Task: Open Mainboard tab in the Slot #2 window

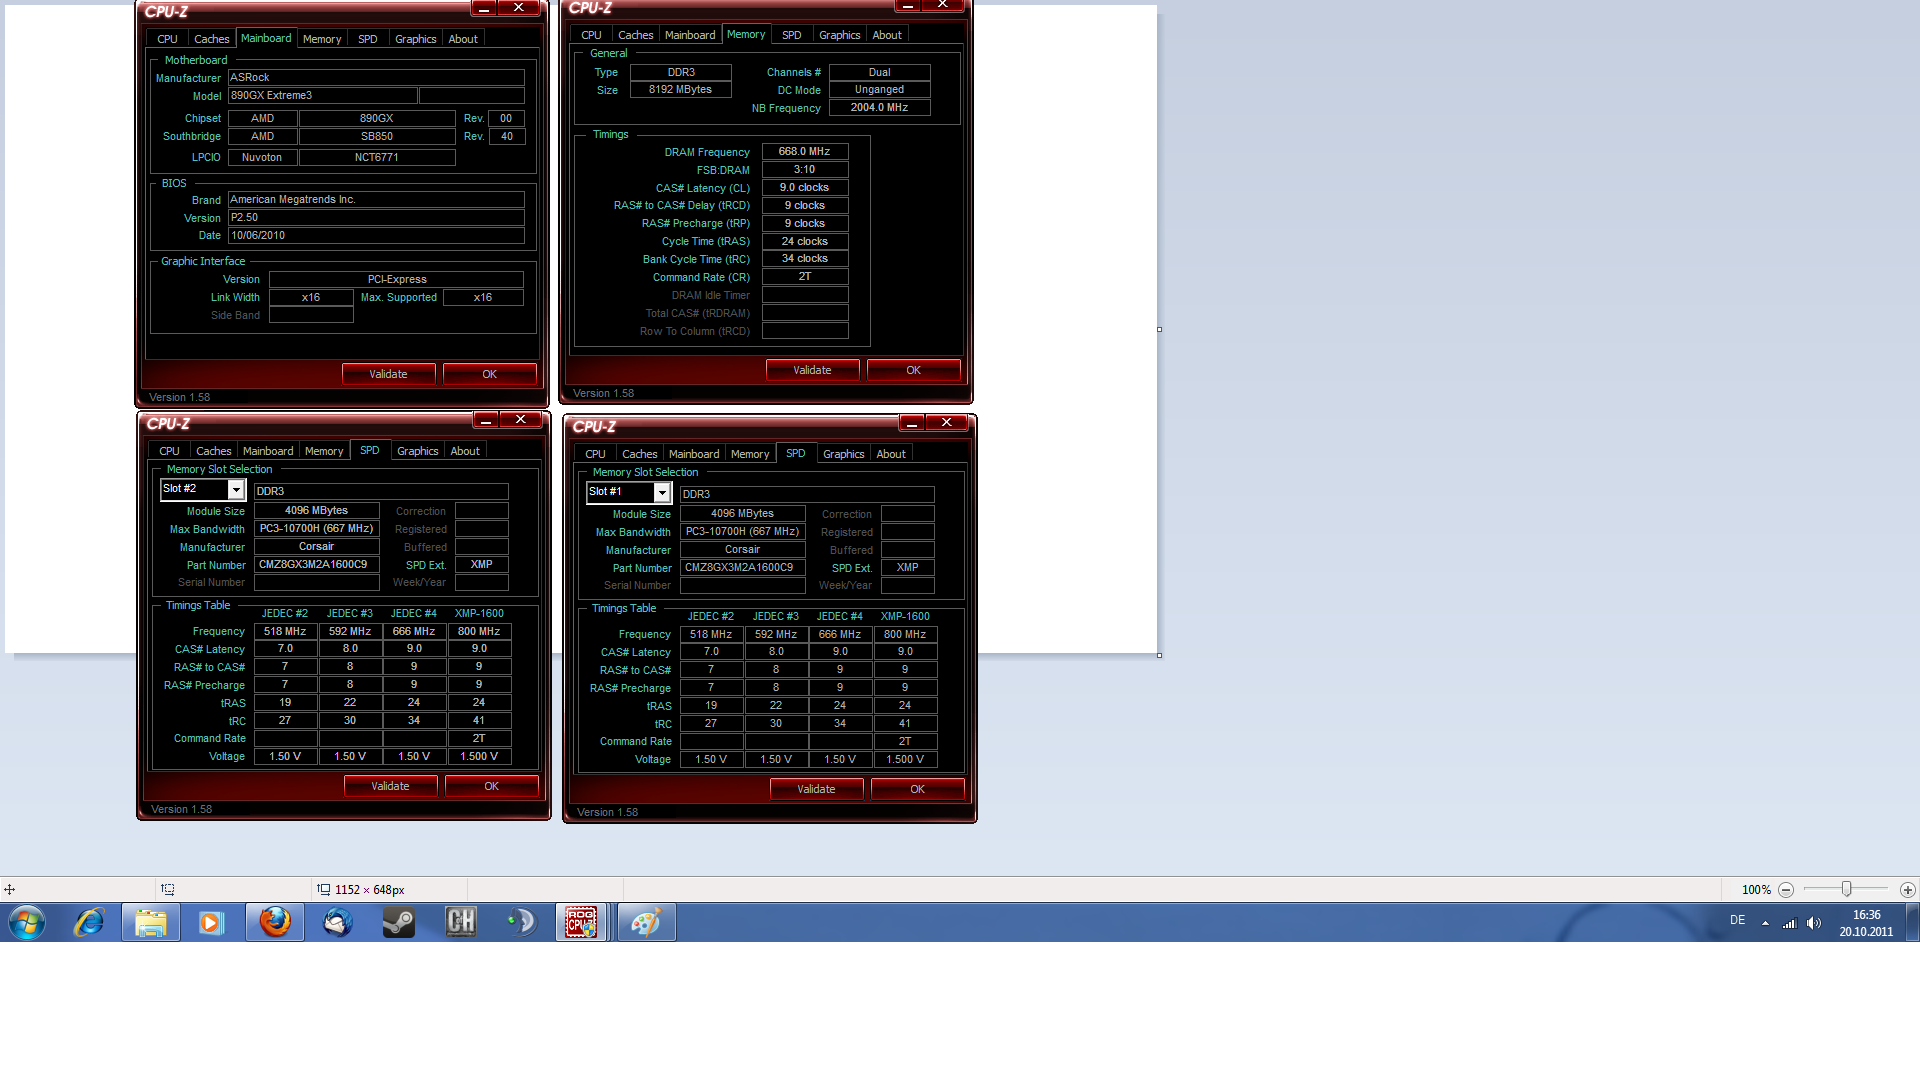Action: click(268, 451)
